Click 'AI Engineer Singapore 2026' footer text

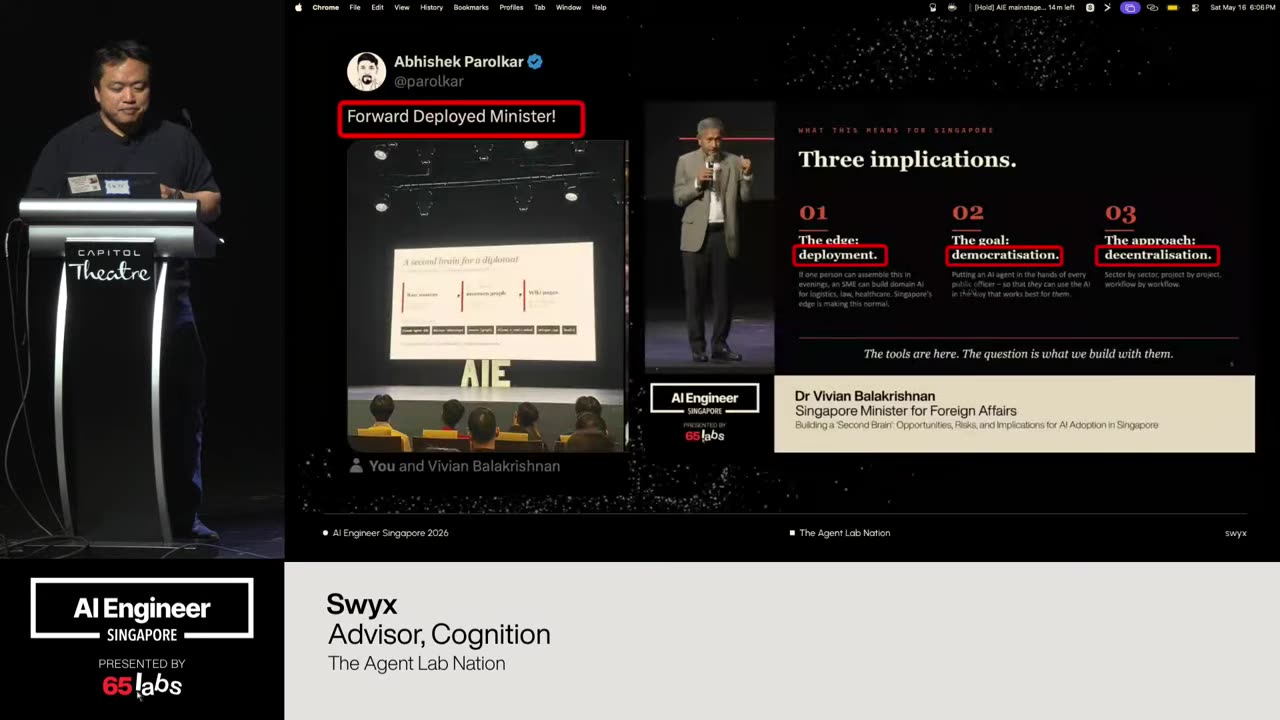pos(390,533)
